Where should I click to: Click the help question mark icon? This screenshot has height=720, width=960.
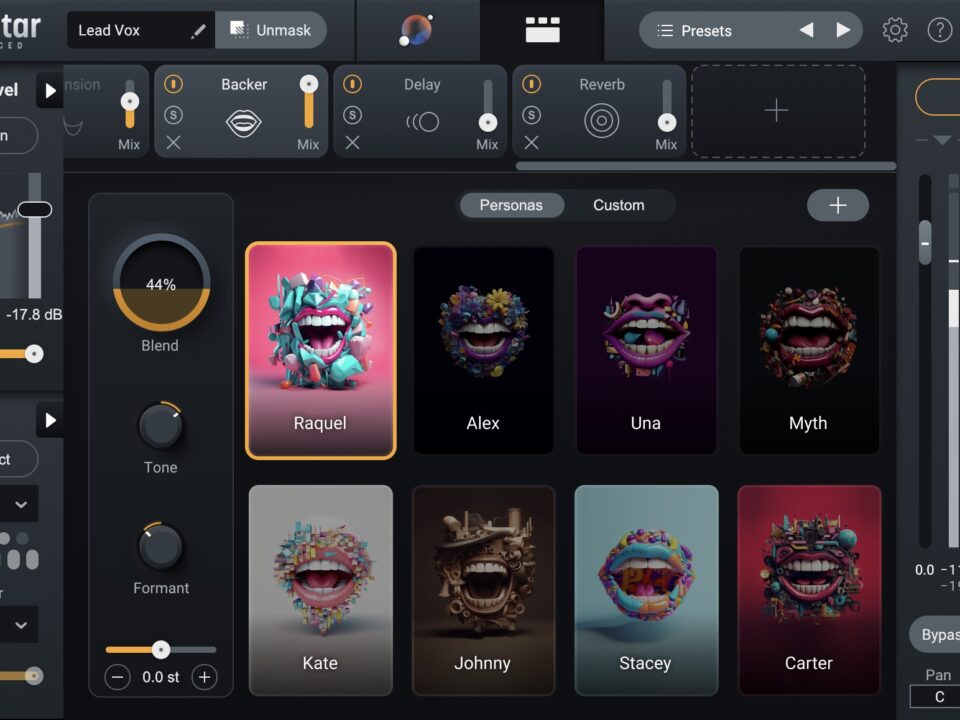click(x=940, y=31)
